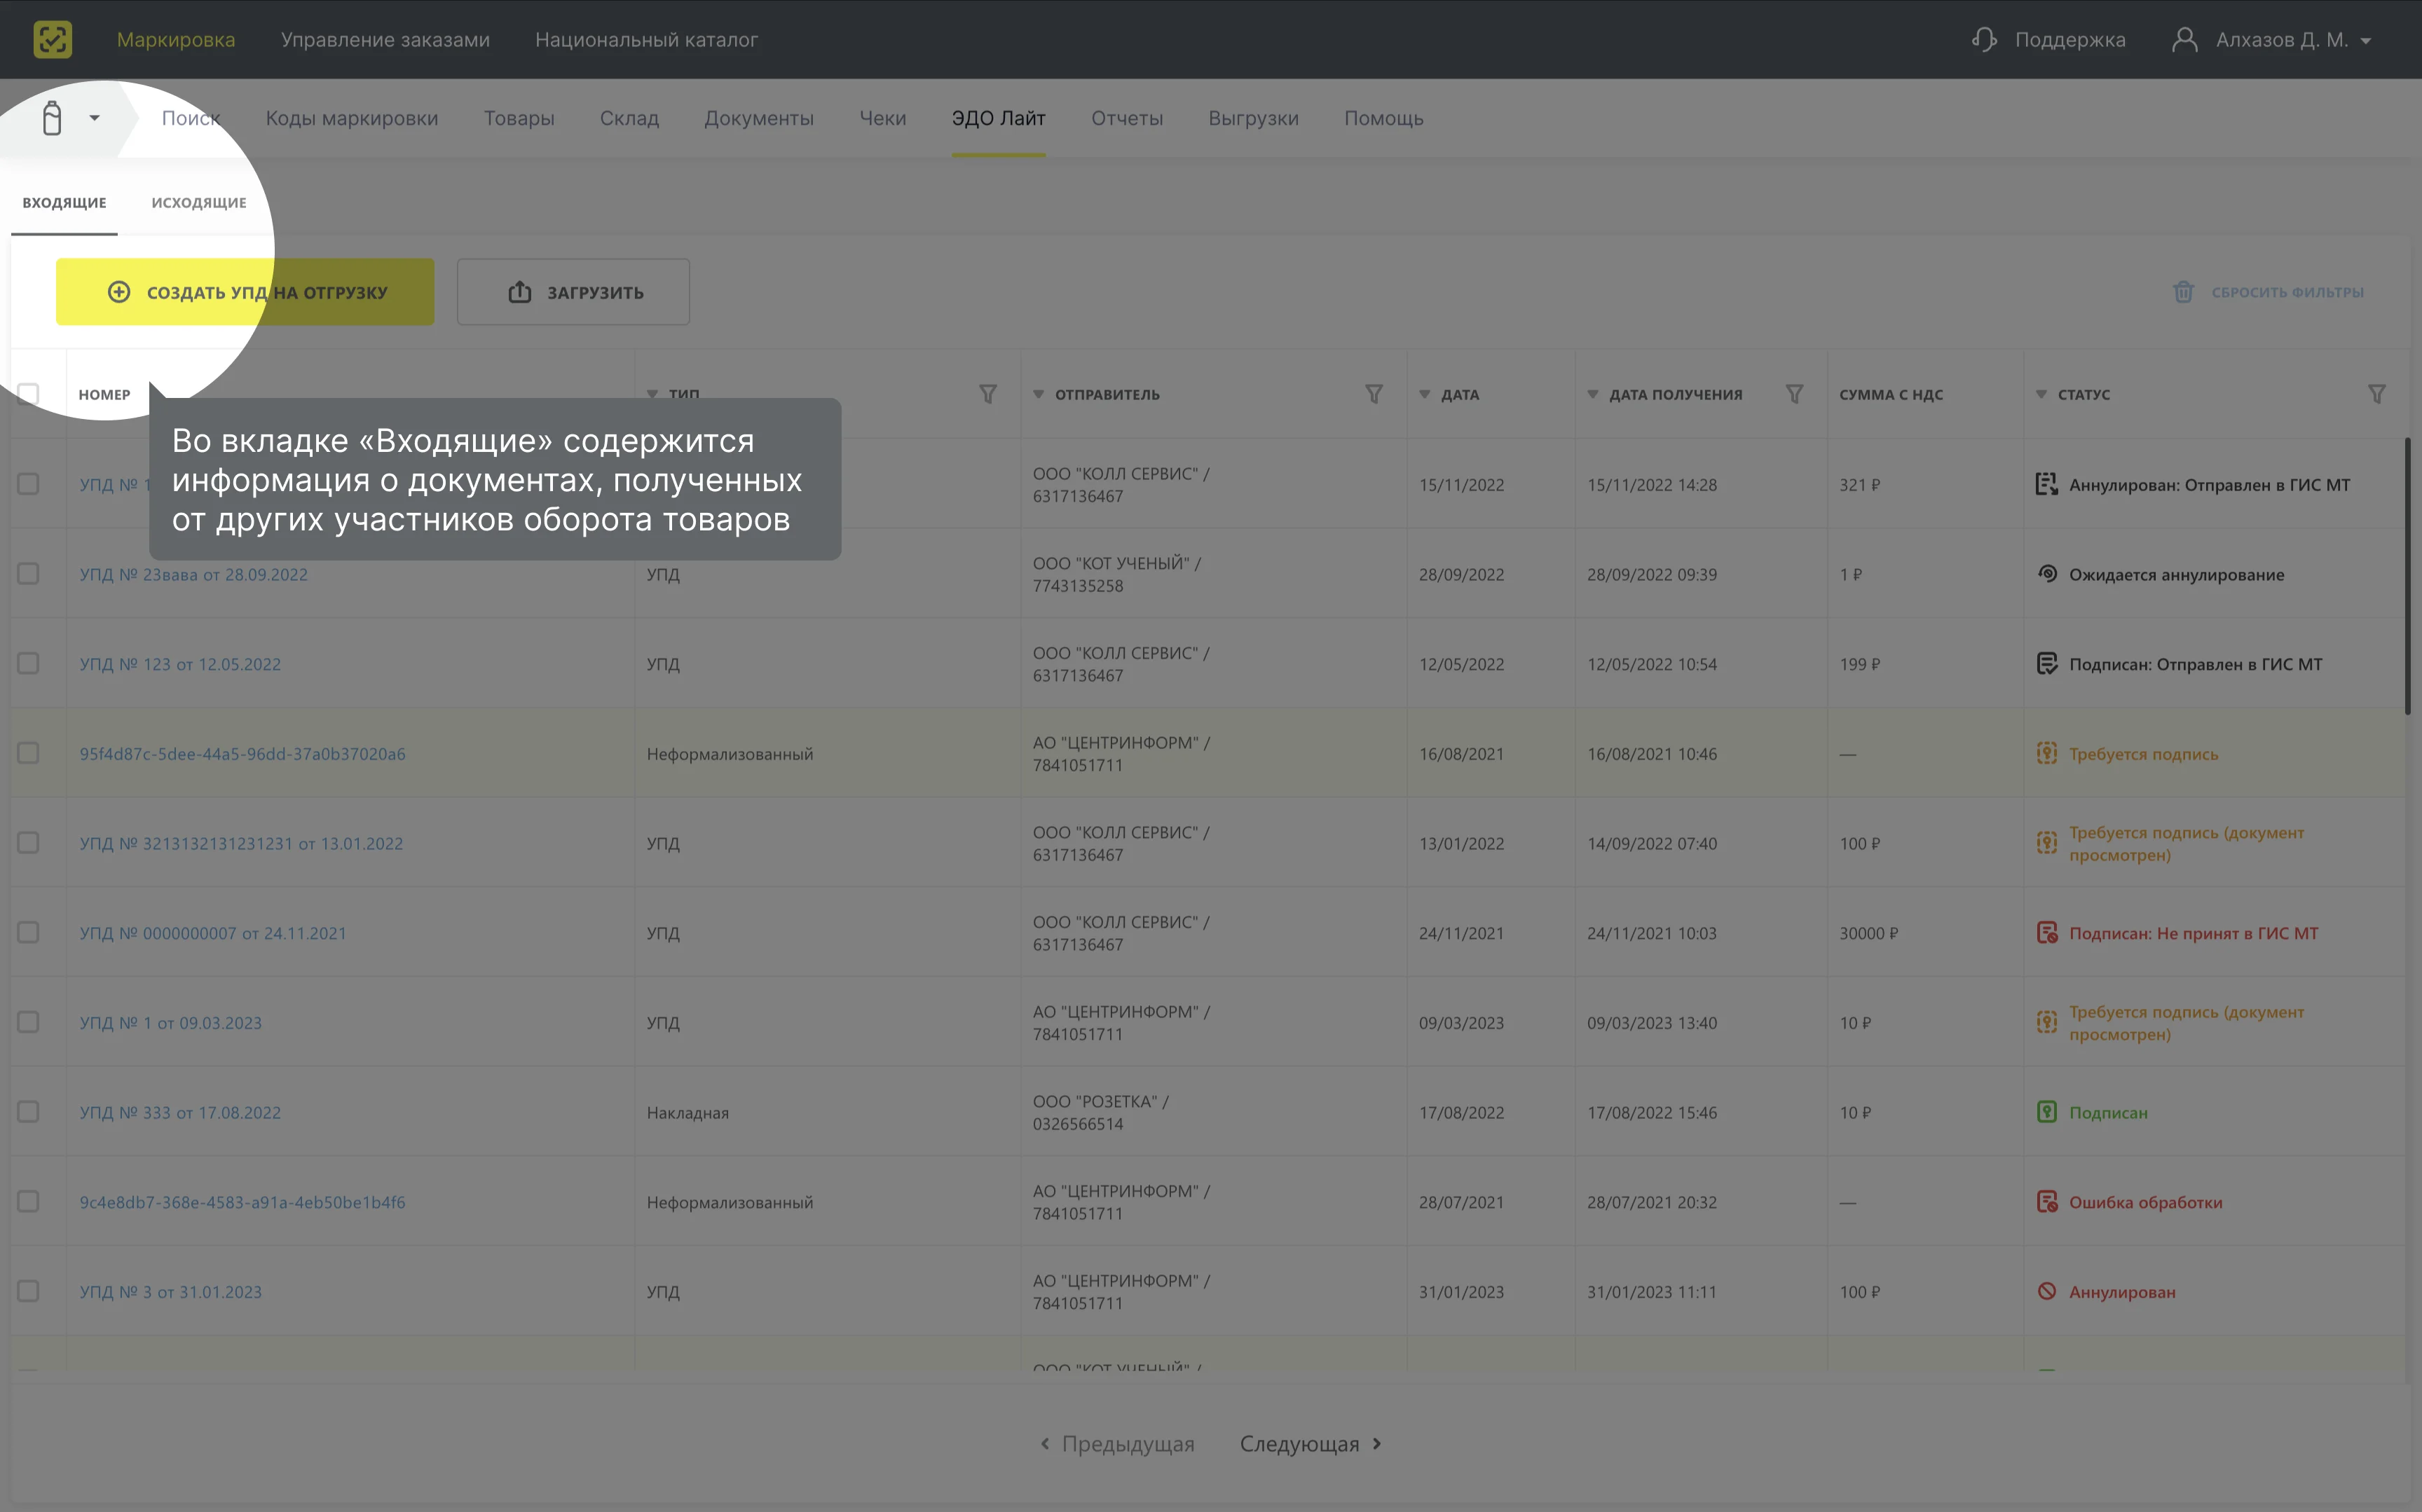Tick the checkbox for УПД № 123 row
This screenshot has height=1512, width=2422.
(28, 663)
